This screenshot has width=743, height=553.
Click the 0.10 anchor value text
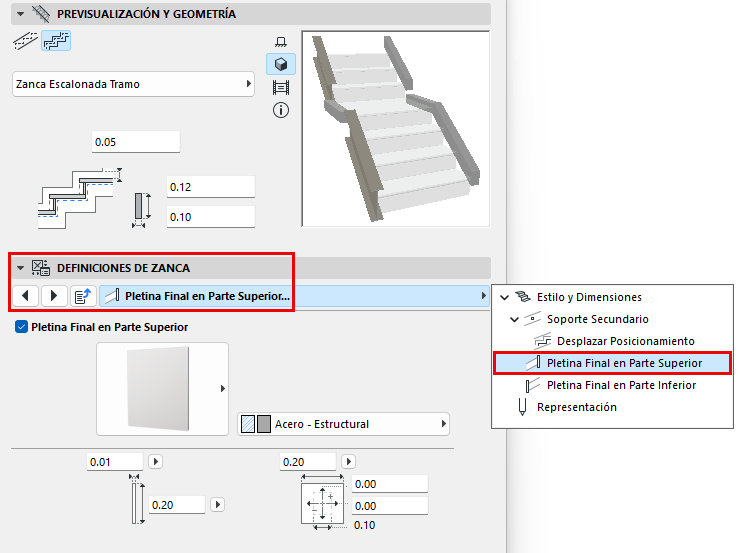click(364, 525)
